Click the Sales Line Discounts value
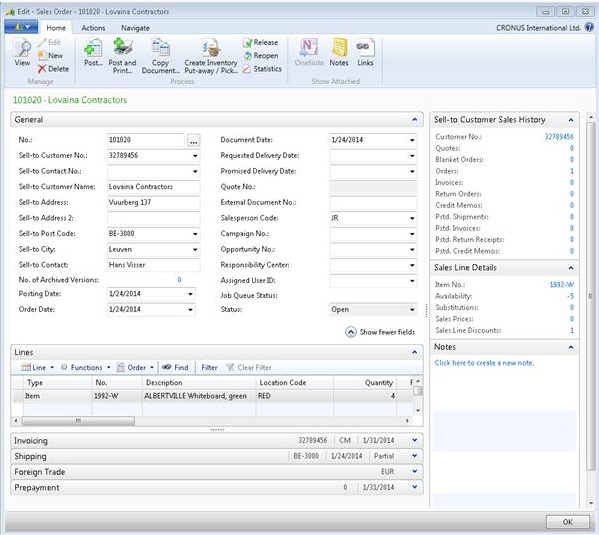Viewport: 599px width, 535px height. pyautogui.click(x=572, y=331)
